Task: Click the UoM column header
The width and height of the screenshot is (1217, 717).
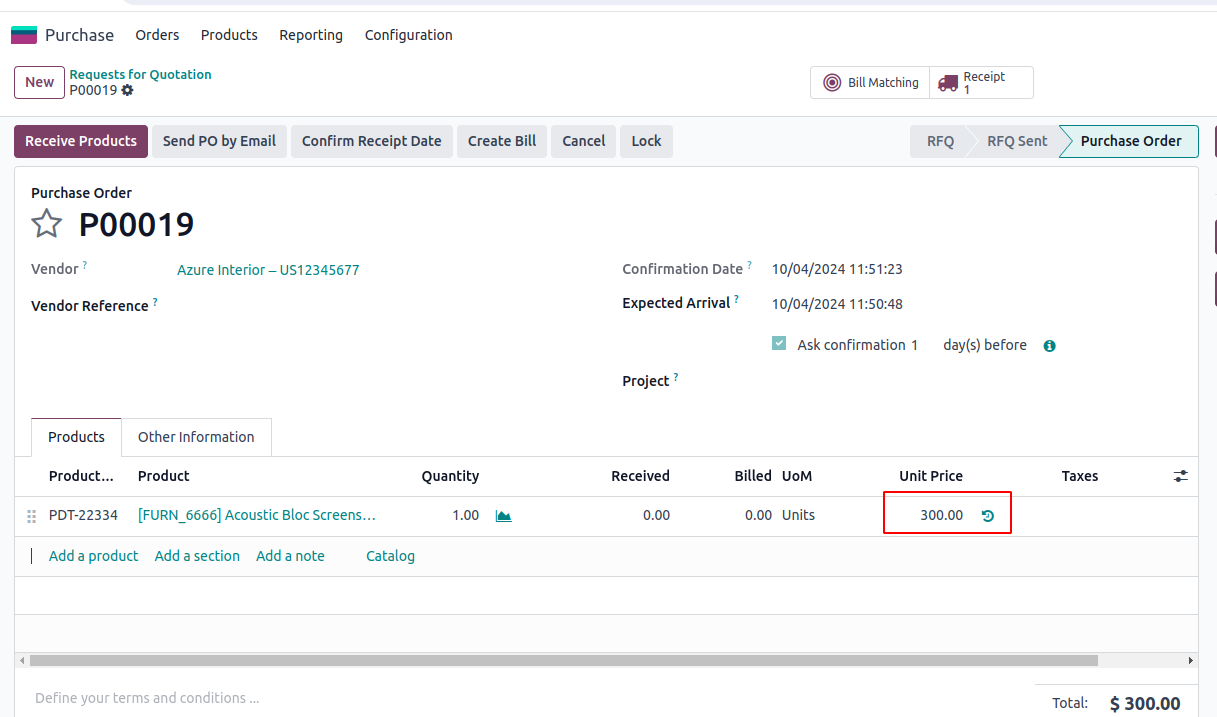Action: point(797,476)
